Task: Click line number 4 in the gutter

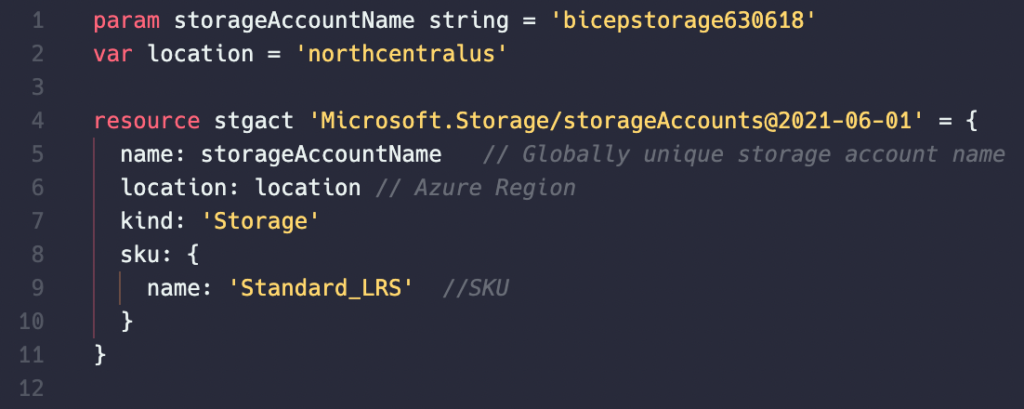Action: click(37, 122)
